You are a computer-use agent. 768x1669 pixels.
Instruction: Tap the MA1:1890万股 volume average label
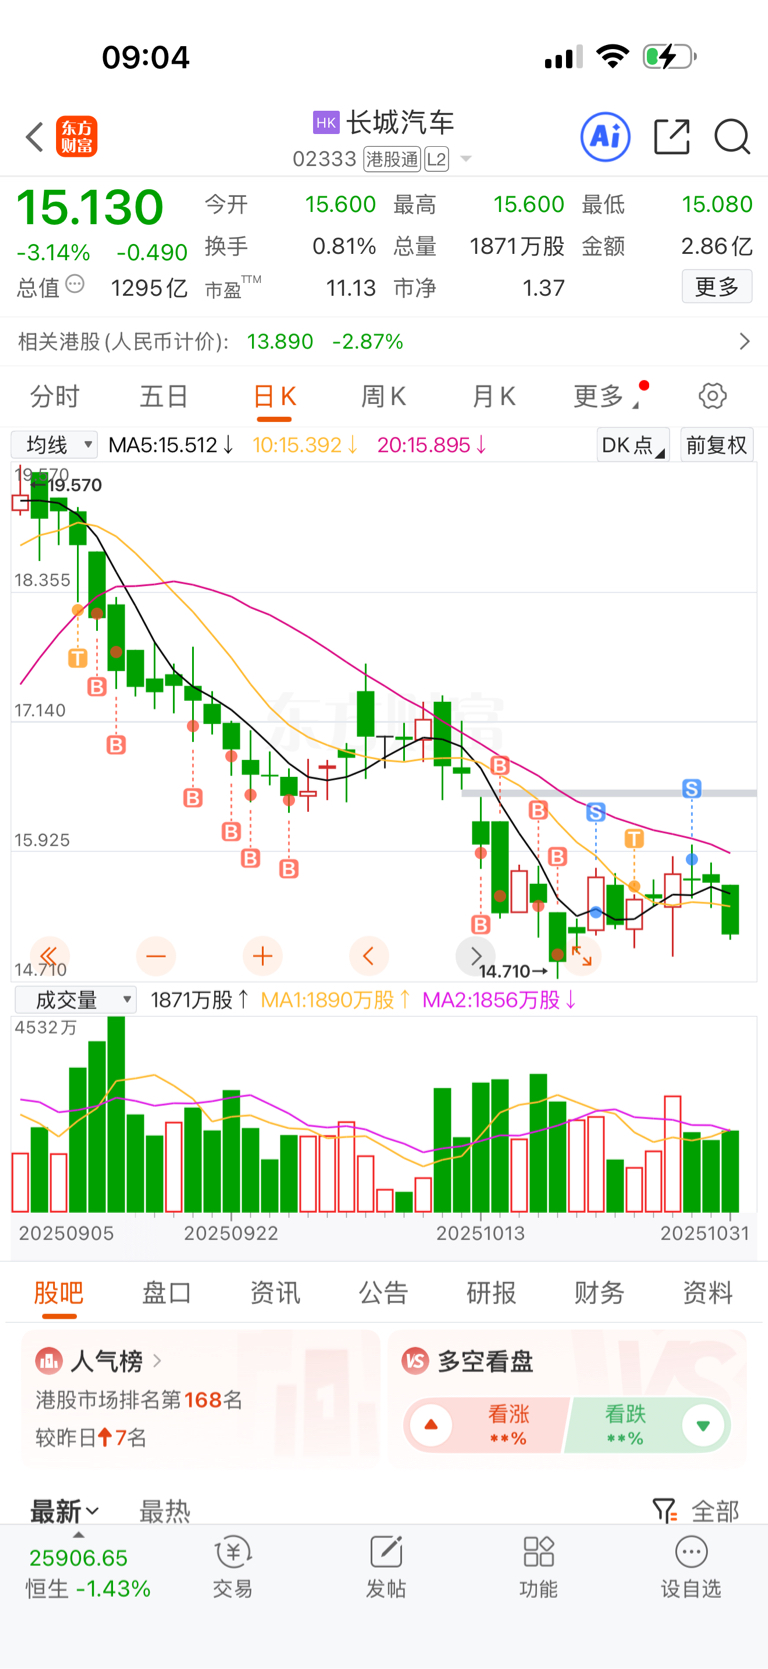tap(335, 1000)
